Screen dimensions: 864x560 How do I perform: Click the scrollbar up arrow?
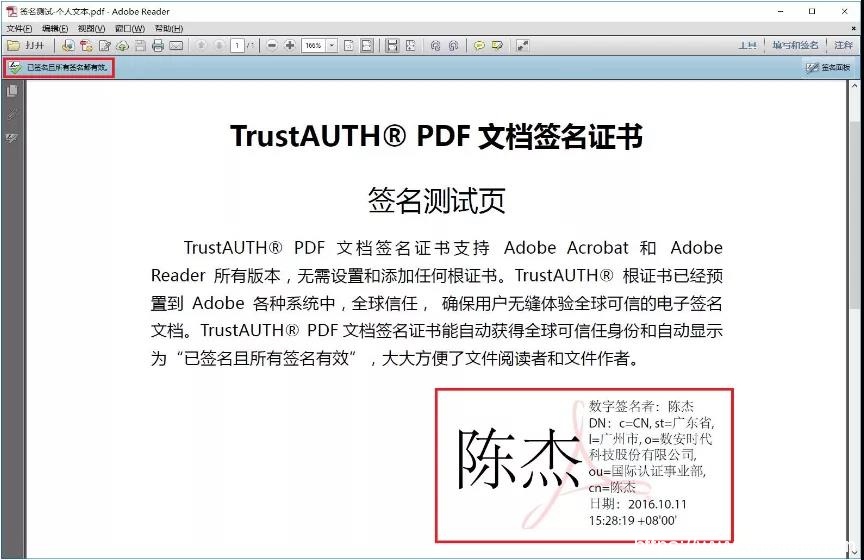[855, 86]
